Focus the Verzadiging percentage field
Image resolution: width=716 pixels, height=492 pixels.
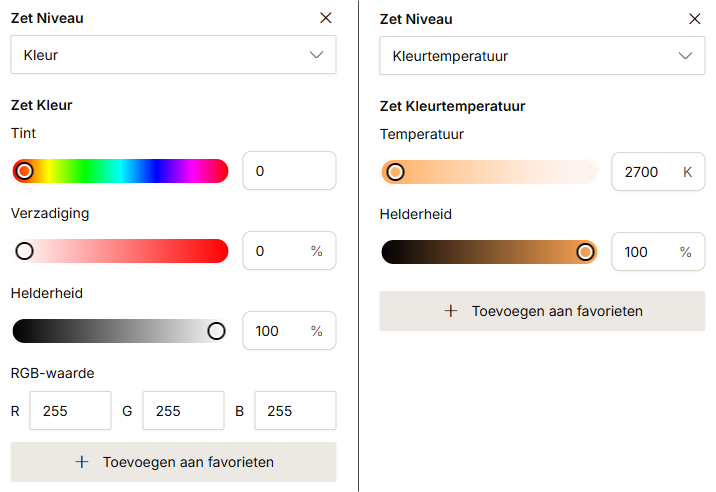pyautogui.click(x=290, y=251)
